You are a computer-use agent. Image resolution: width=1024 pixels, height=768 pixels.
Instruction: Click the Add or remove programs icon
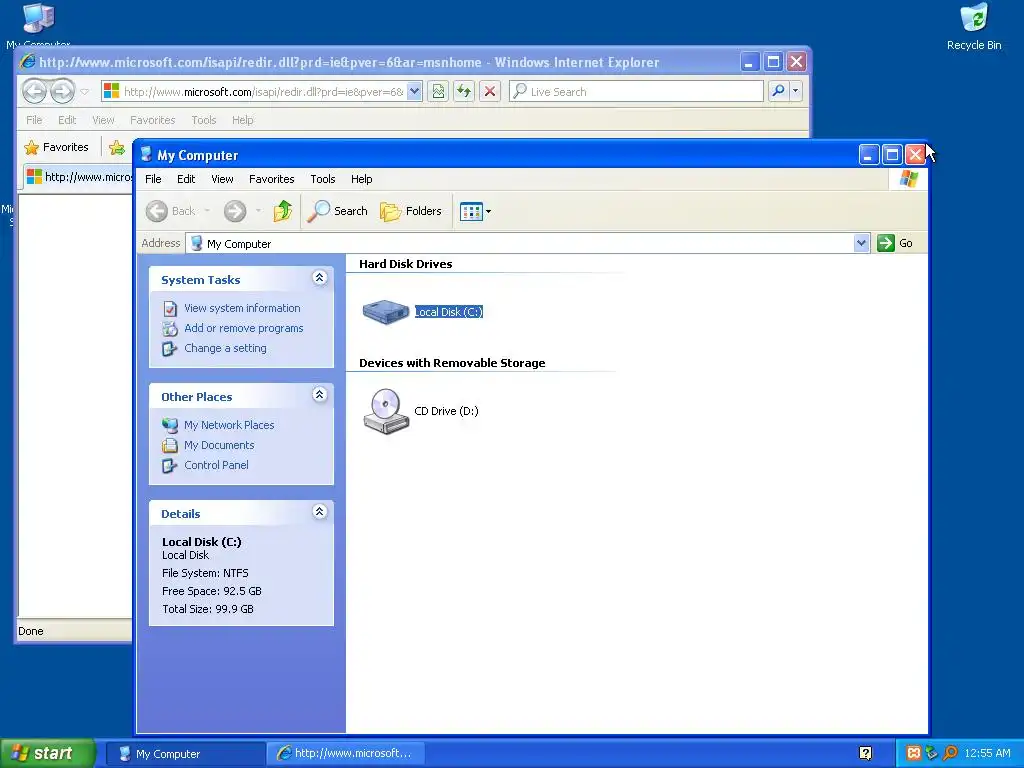pos(170,328)
